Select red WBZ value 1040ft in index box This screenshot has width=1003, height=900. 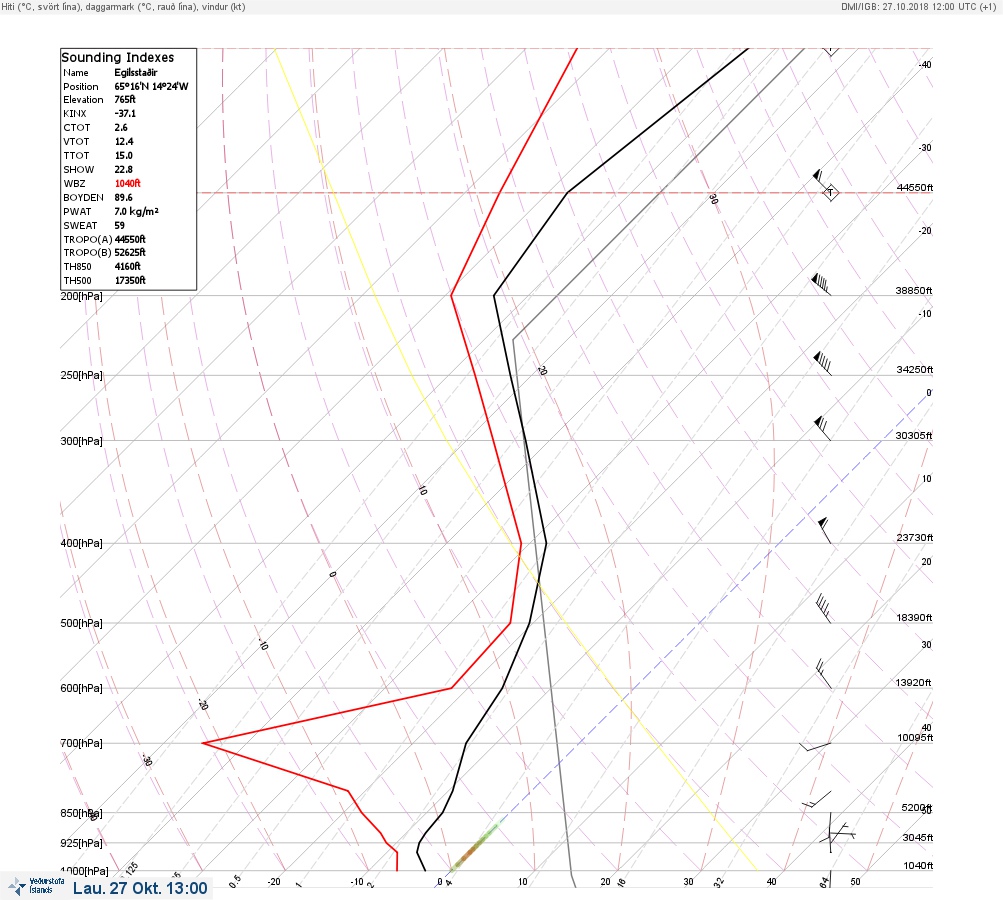click(127, 183)
